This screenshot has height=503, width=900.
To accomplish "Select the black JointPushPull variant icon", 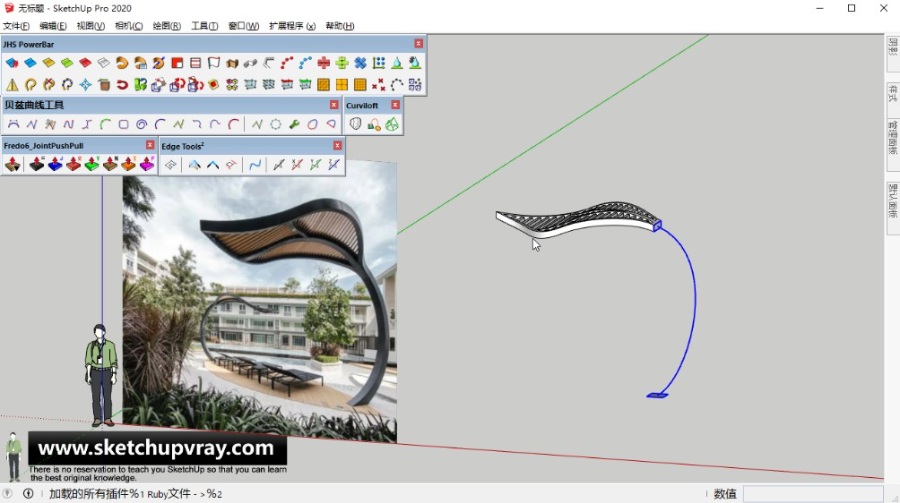I will point(37,165).
